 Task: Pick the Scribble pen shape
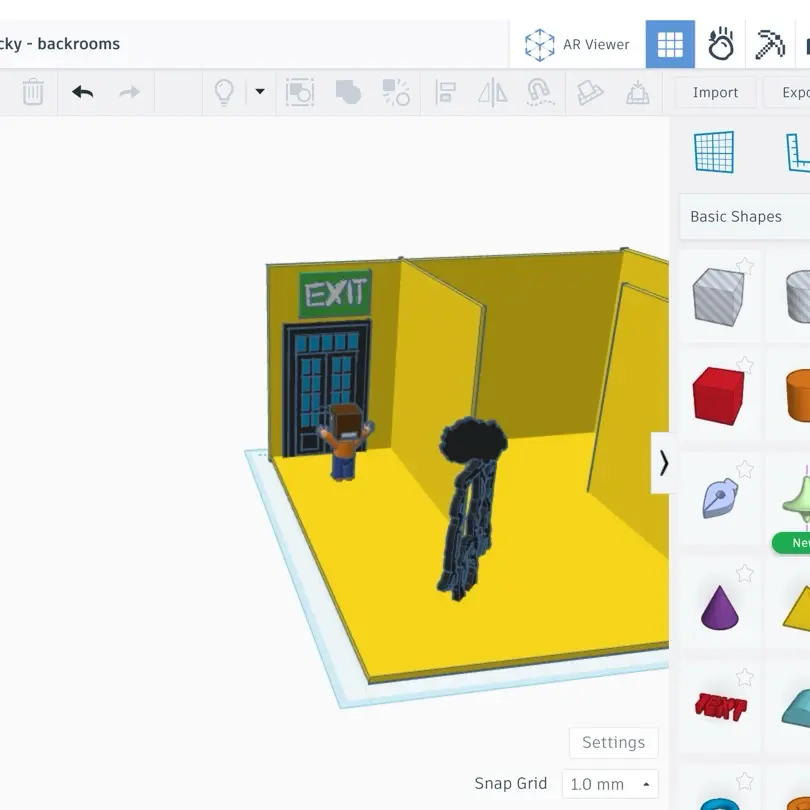tap(720, 498)
